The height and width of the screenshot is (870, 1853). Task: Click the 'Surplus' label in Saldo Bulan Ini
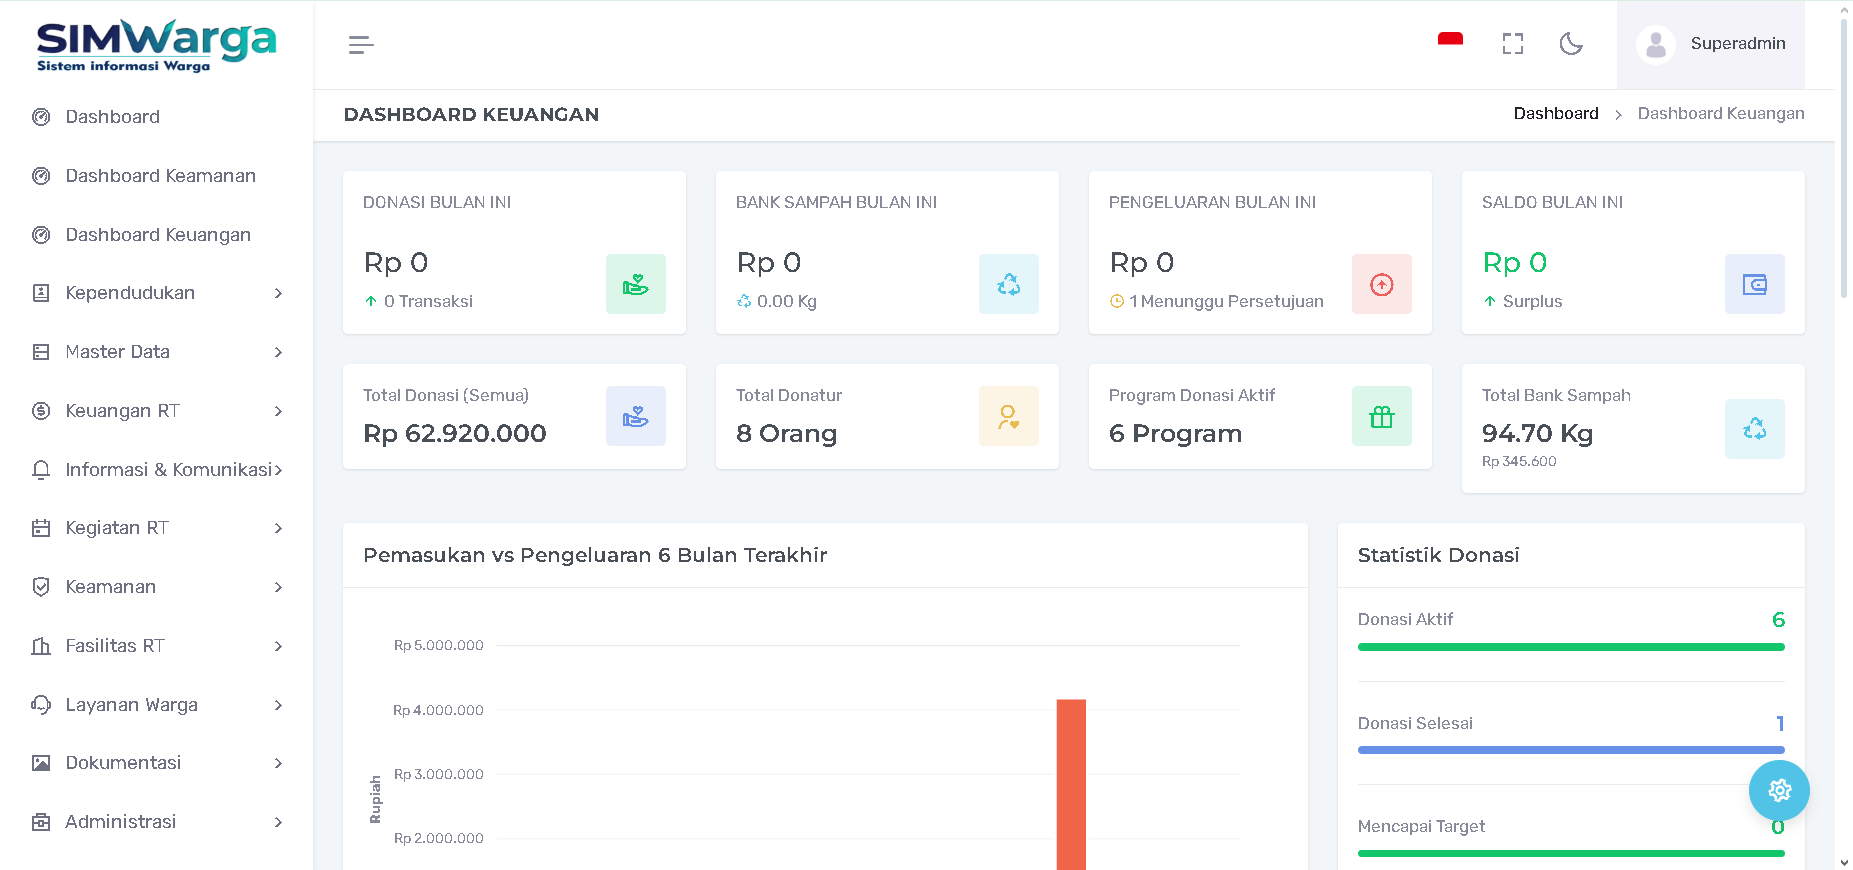[1532, 301]
